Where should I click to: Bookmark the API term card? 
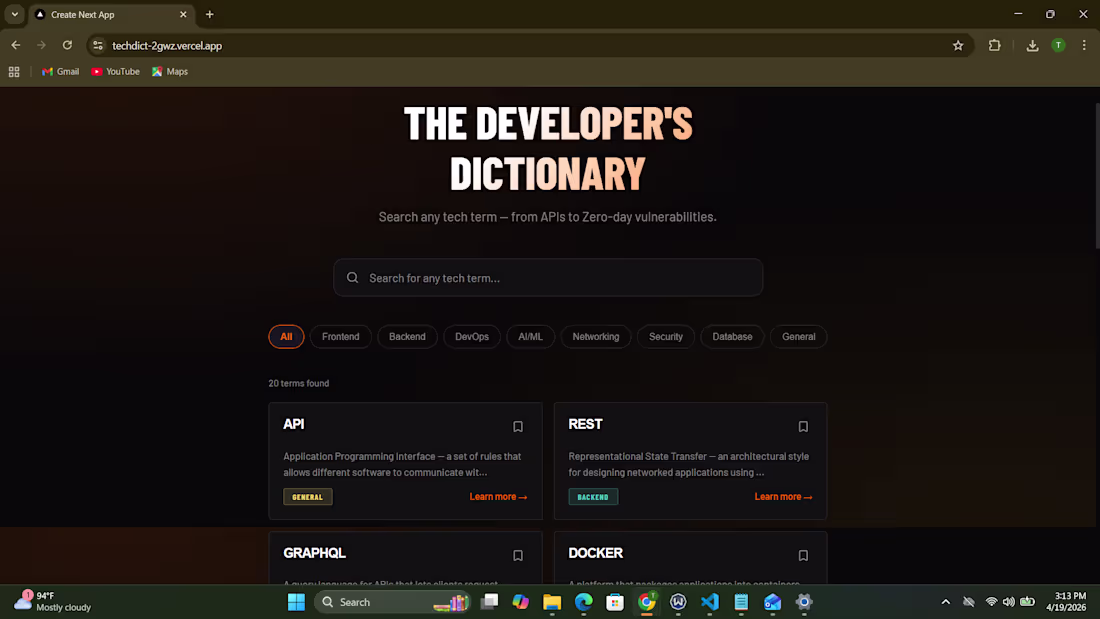click(x=518, y=426)
